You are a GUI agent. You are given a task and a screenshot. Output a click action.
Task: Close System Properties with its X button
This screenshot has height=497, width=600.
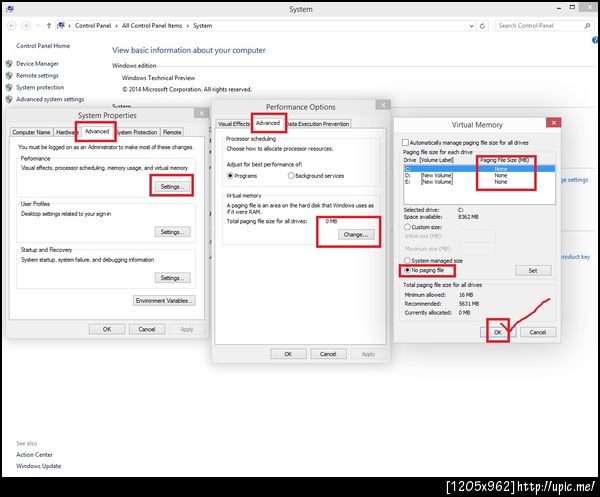pos(201,113)
